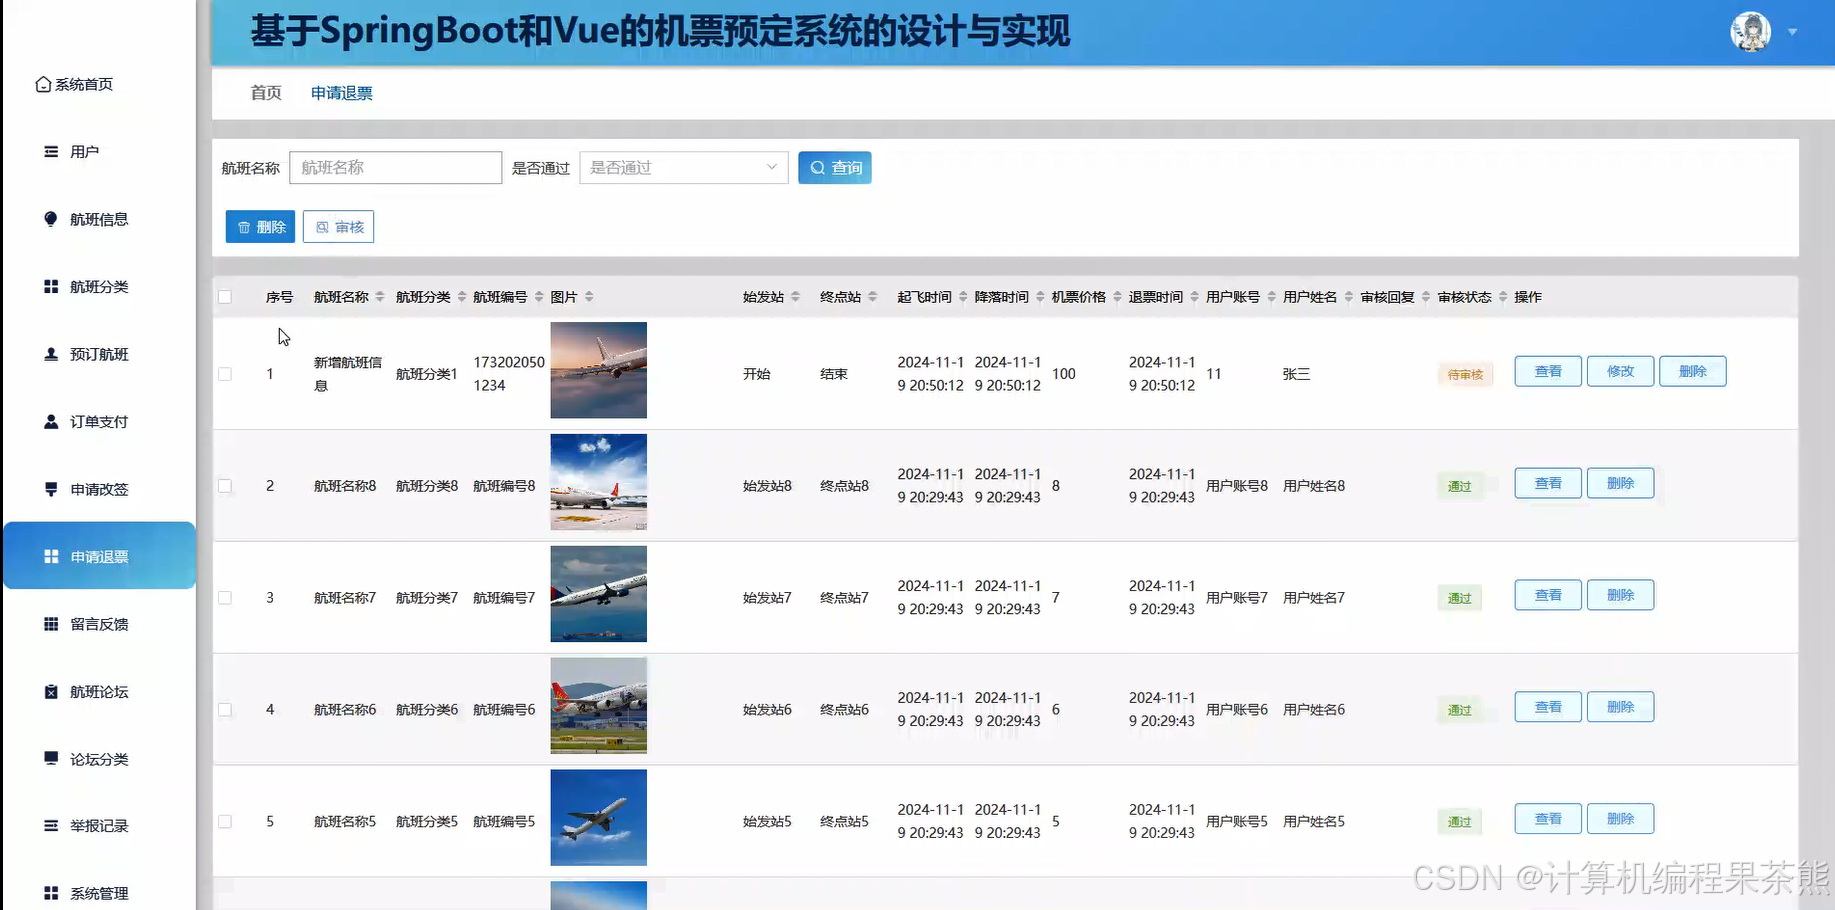Sort by 退票时间 column arrows
The height and width of the screenshot is (910, 1835).
click(1194, 297)
